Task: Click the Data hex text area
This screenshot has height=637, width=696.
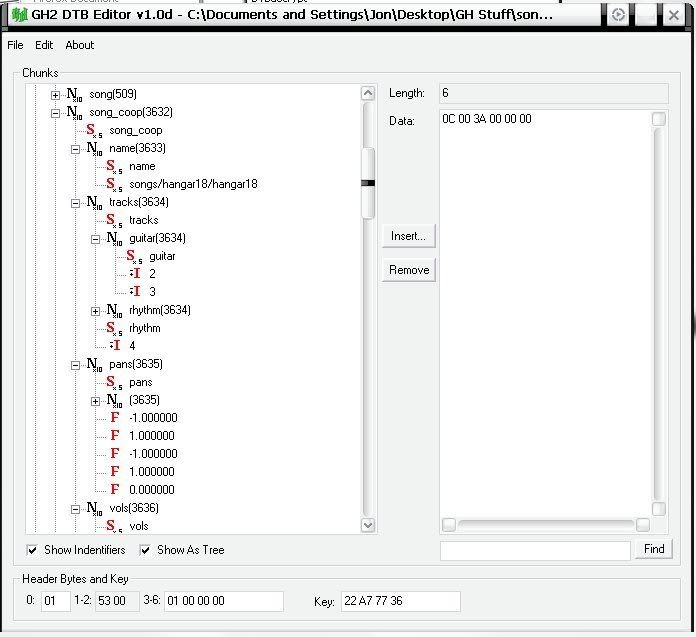Action: (545, 313)
